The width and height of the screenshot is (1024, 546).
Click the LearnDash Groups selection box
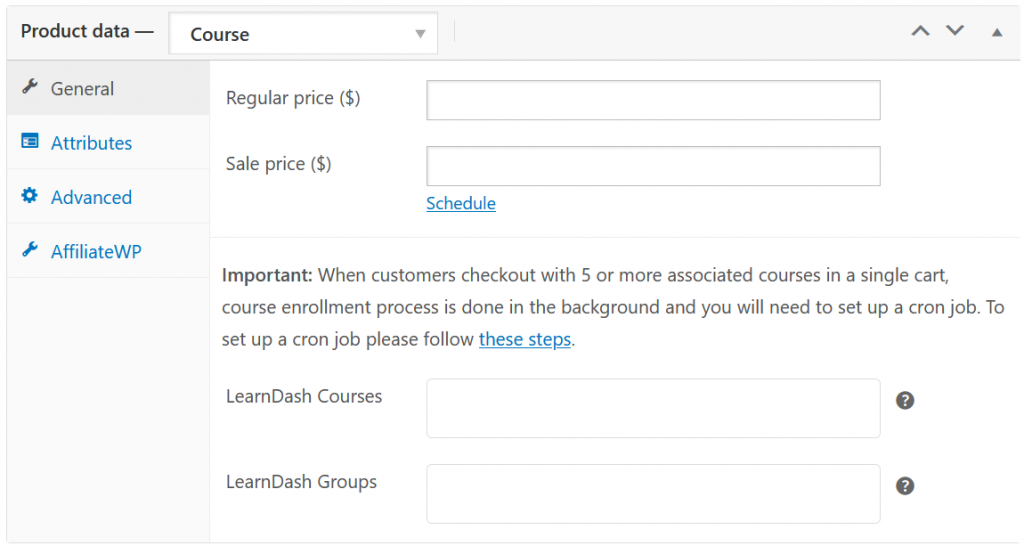pyautogui.click(x=653, y=494)
